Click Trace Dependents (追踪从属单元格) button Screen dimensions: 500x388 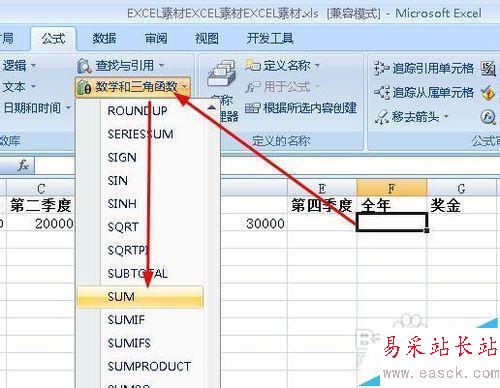[x=423, y=92]
